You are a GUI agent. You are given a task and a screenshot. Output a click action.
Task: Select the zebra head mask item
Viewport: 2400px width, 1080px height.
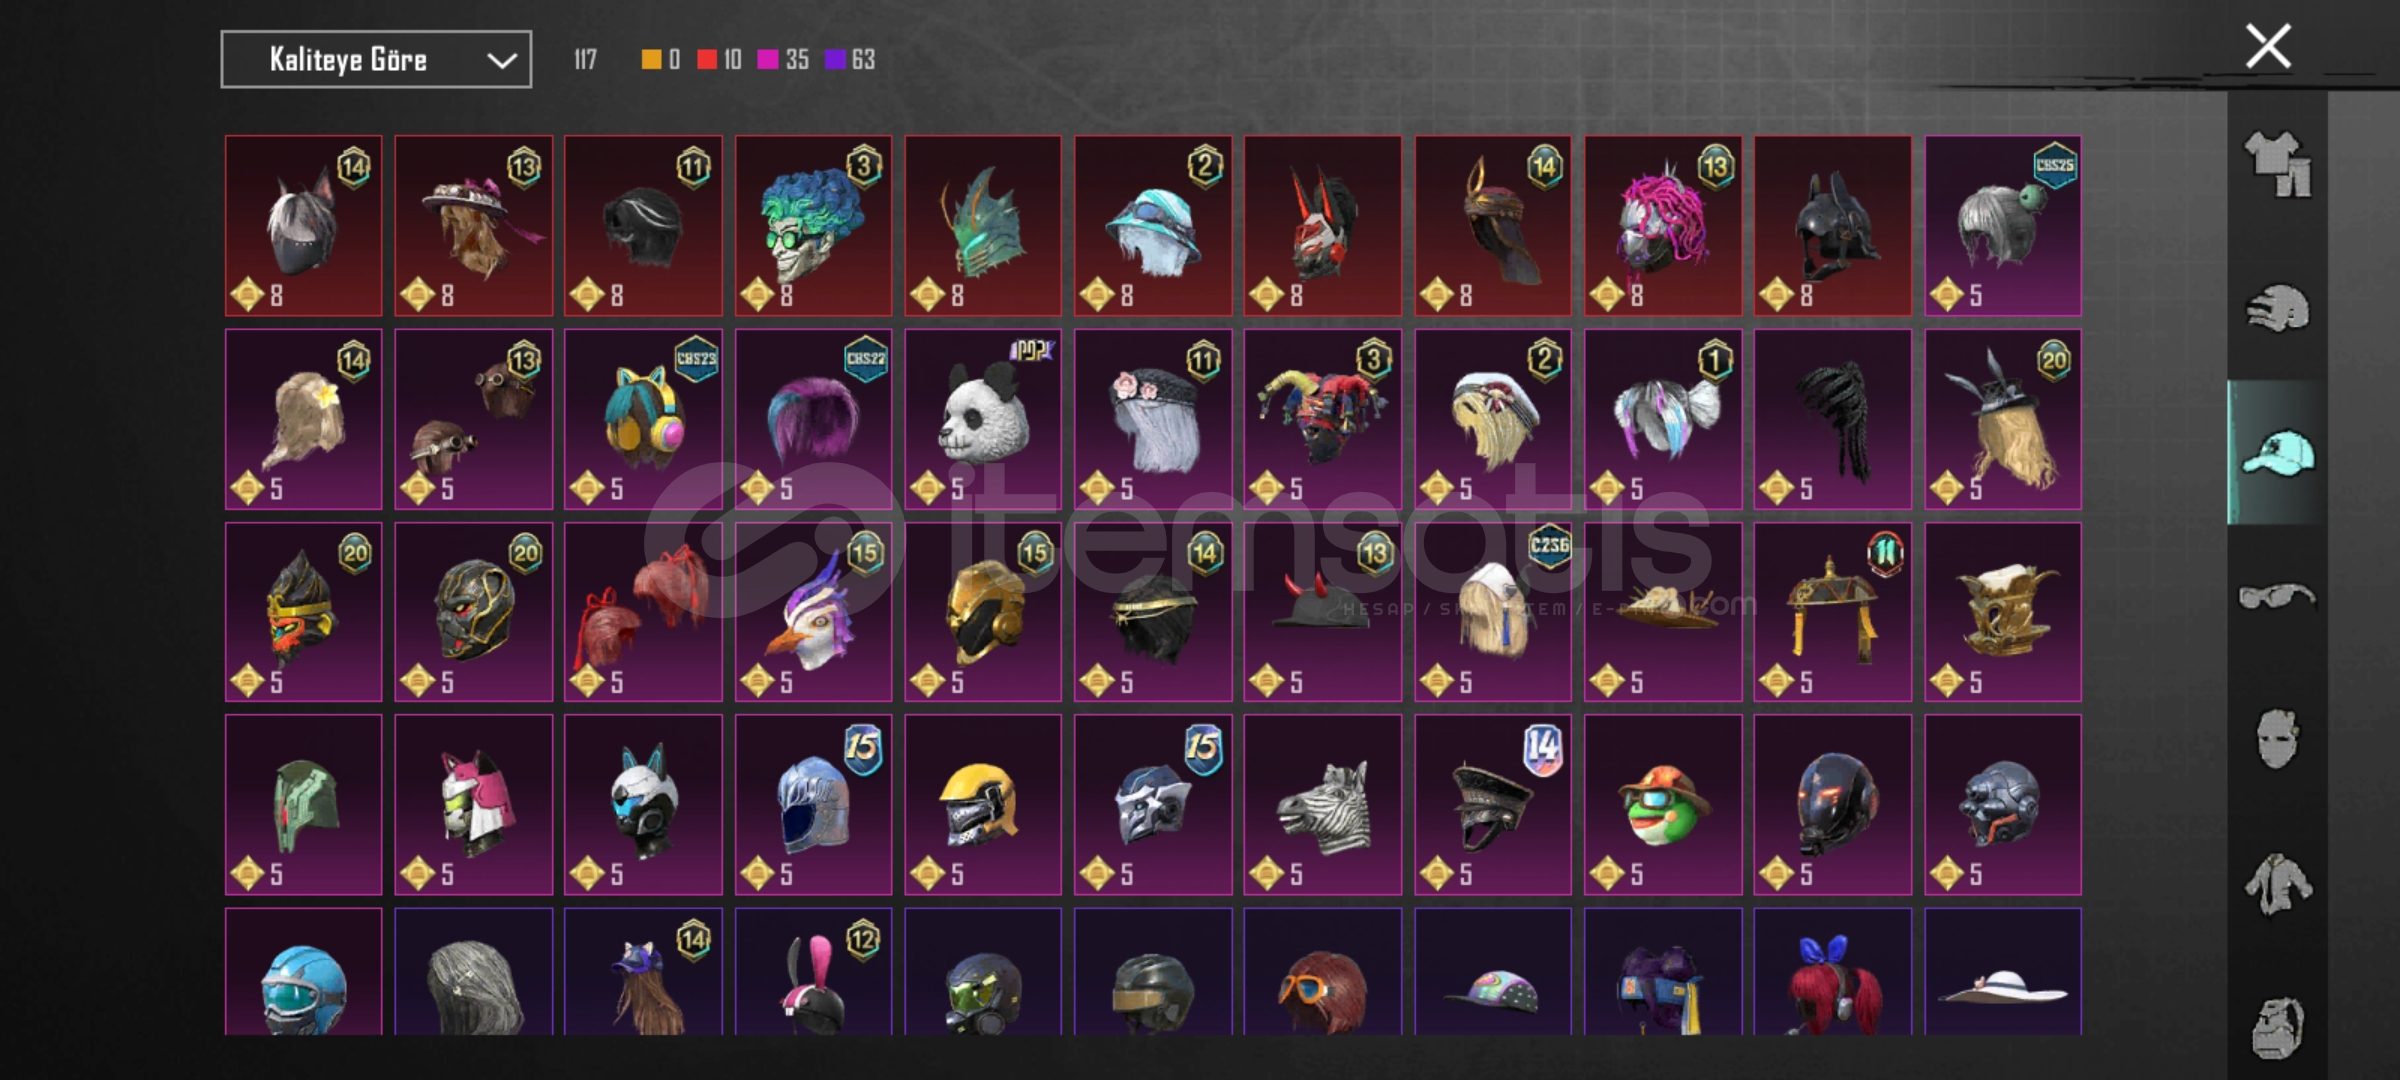1322,804
